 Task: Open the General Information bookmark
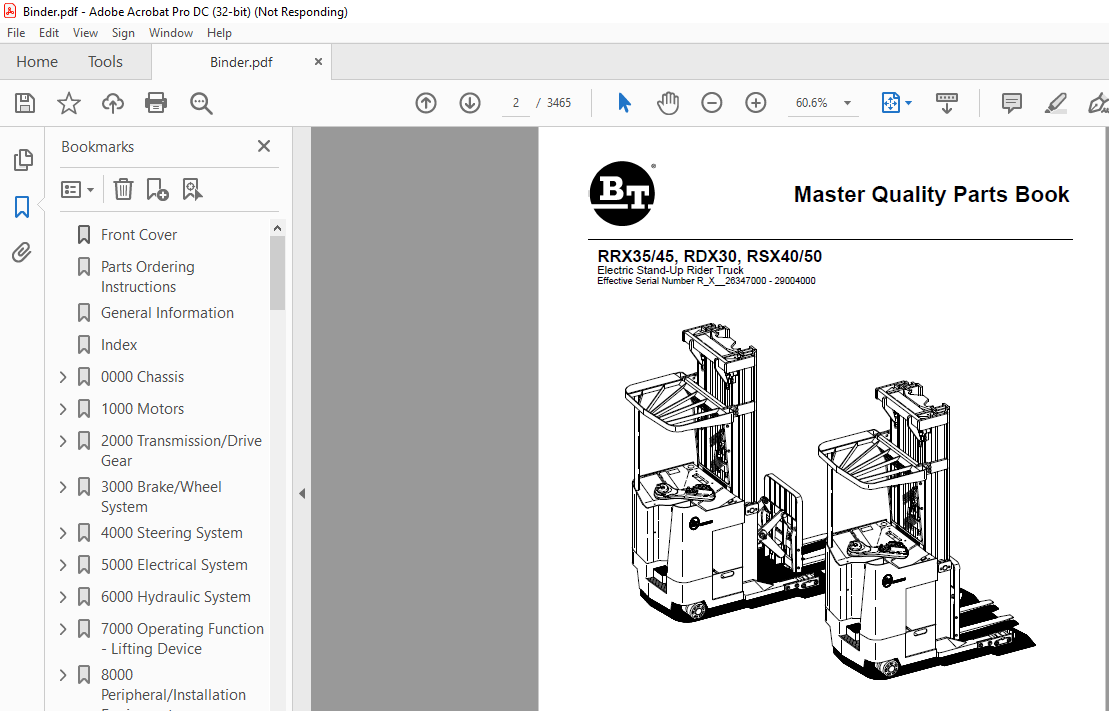click(167, 313)
